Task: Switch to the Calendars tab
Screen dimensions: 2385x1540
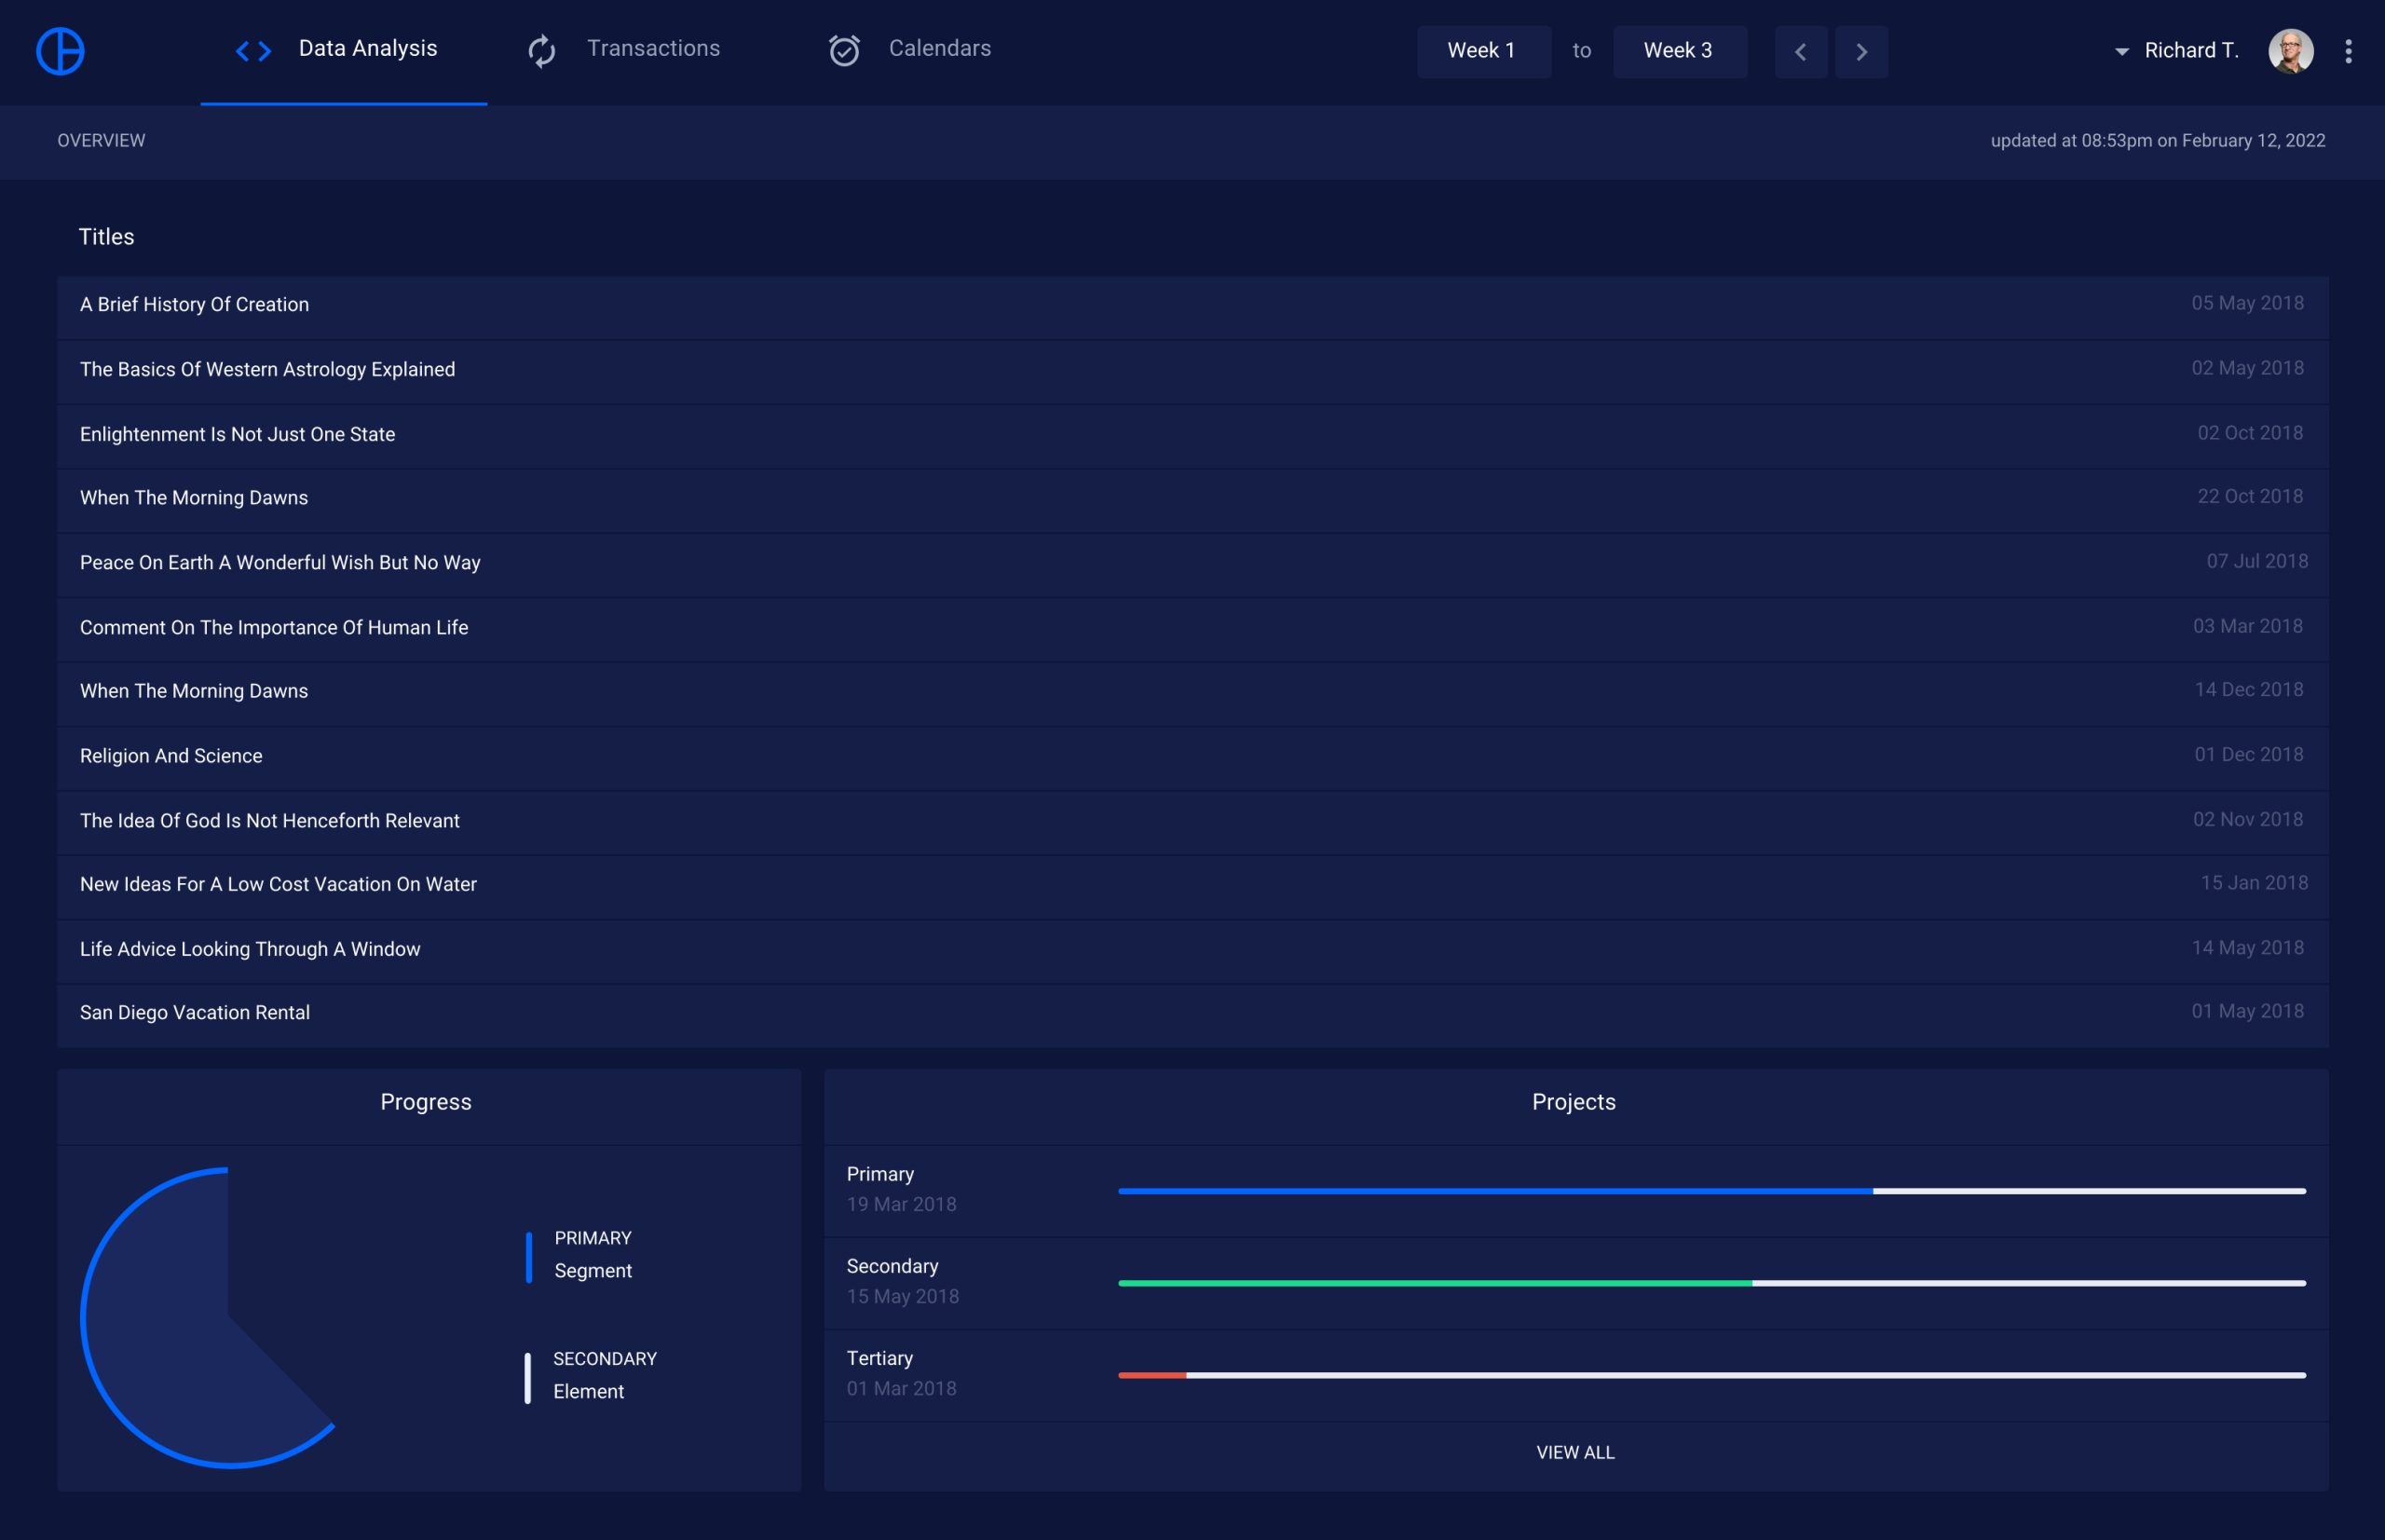Action: click(910, 50)
